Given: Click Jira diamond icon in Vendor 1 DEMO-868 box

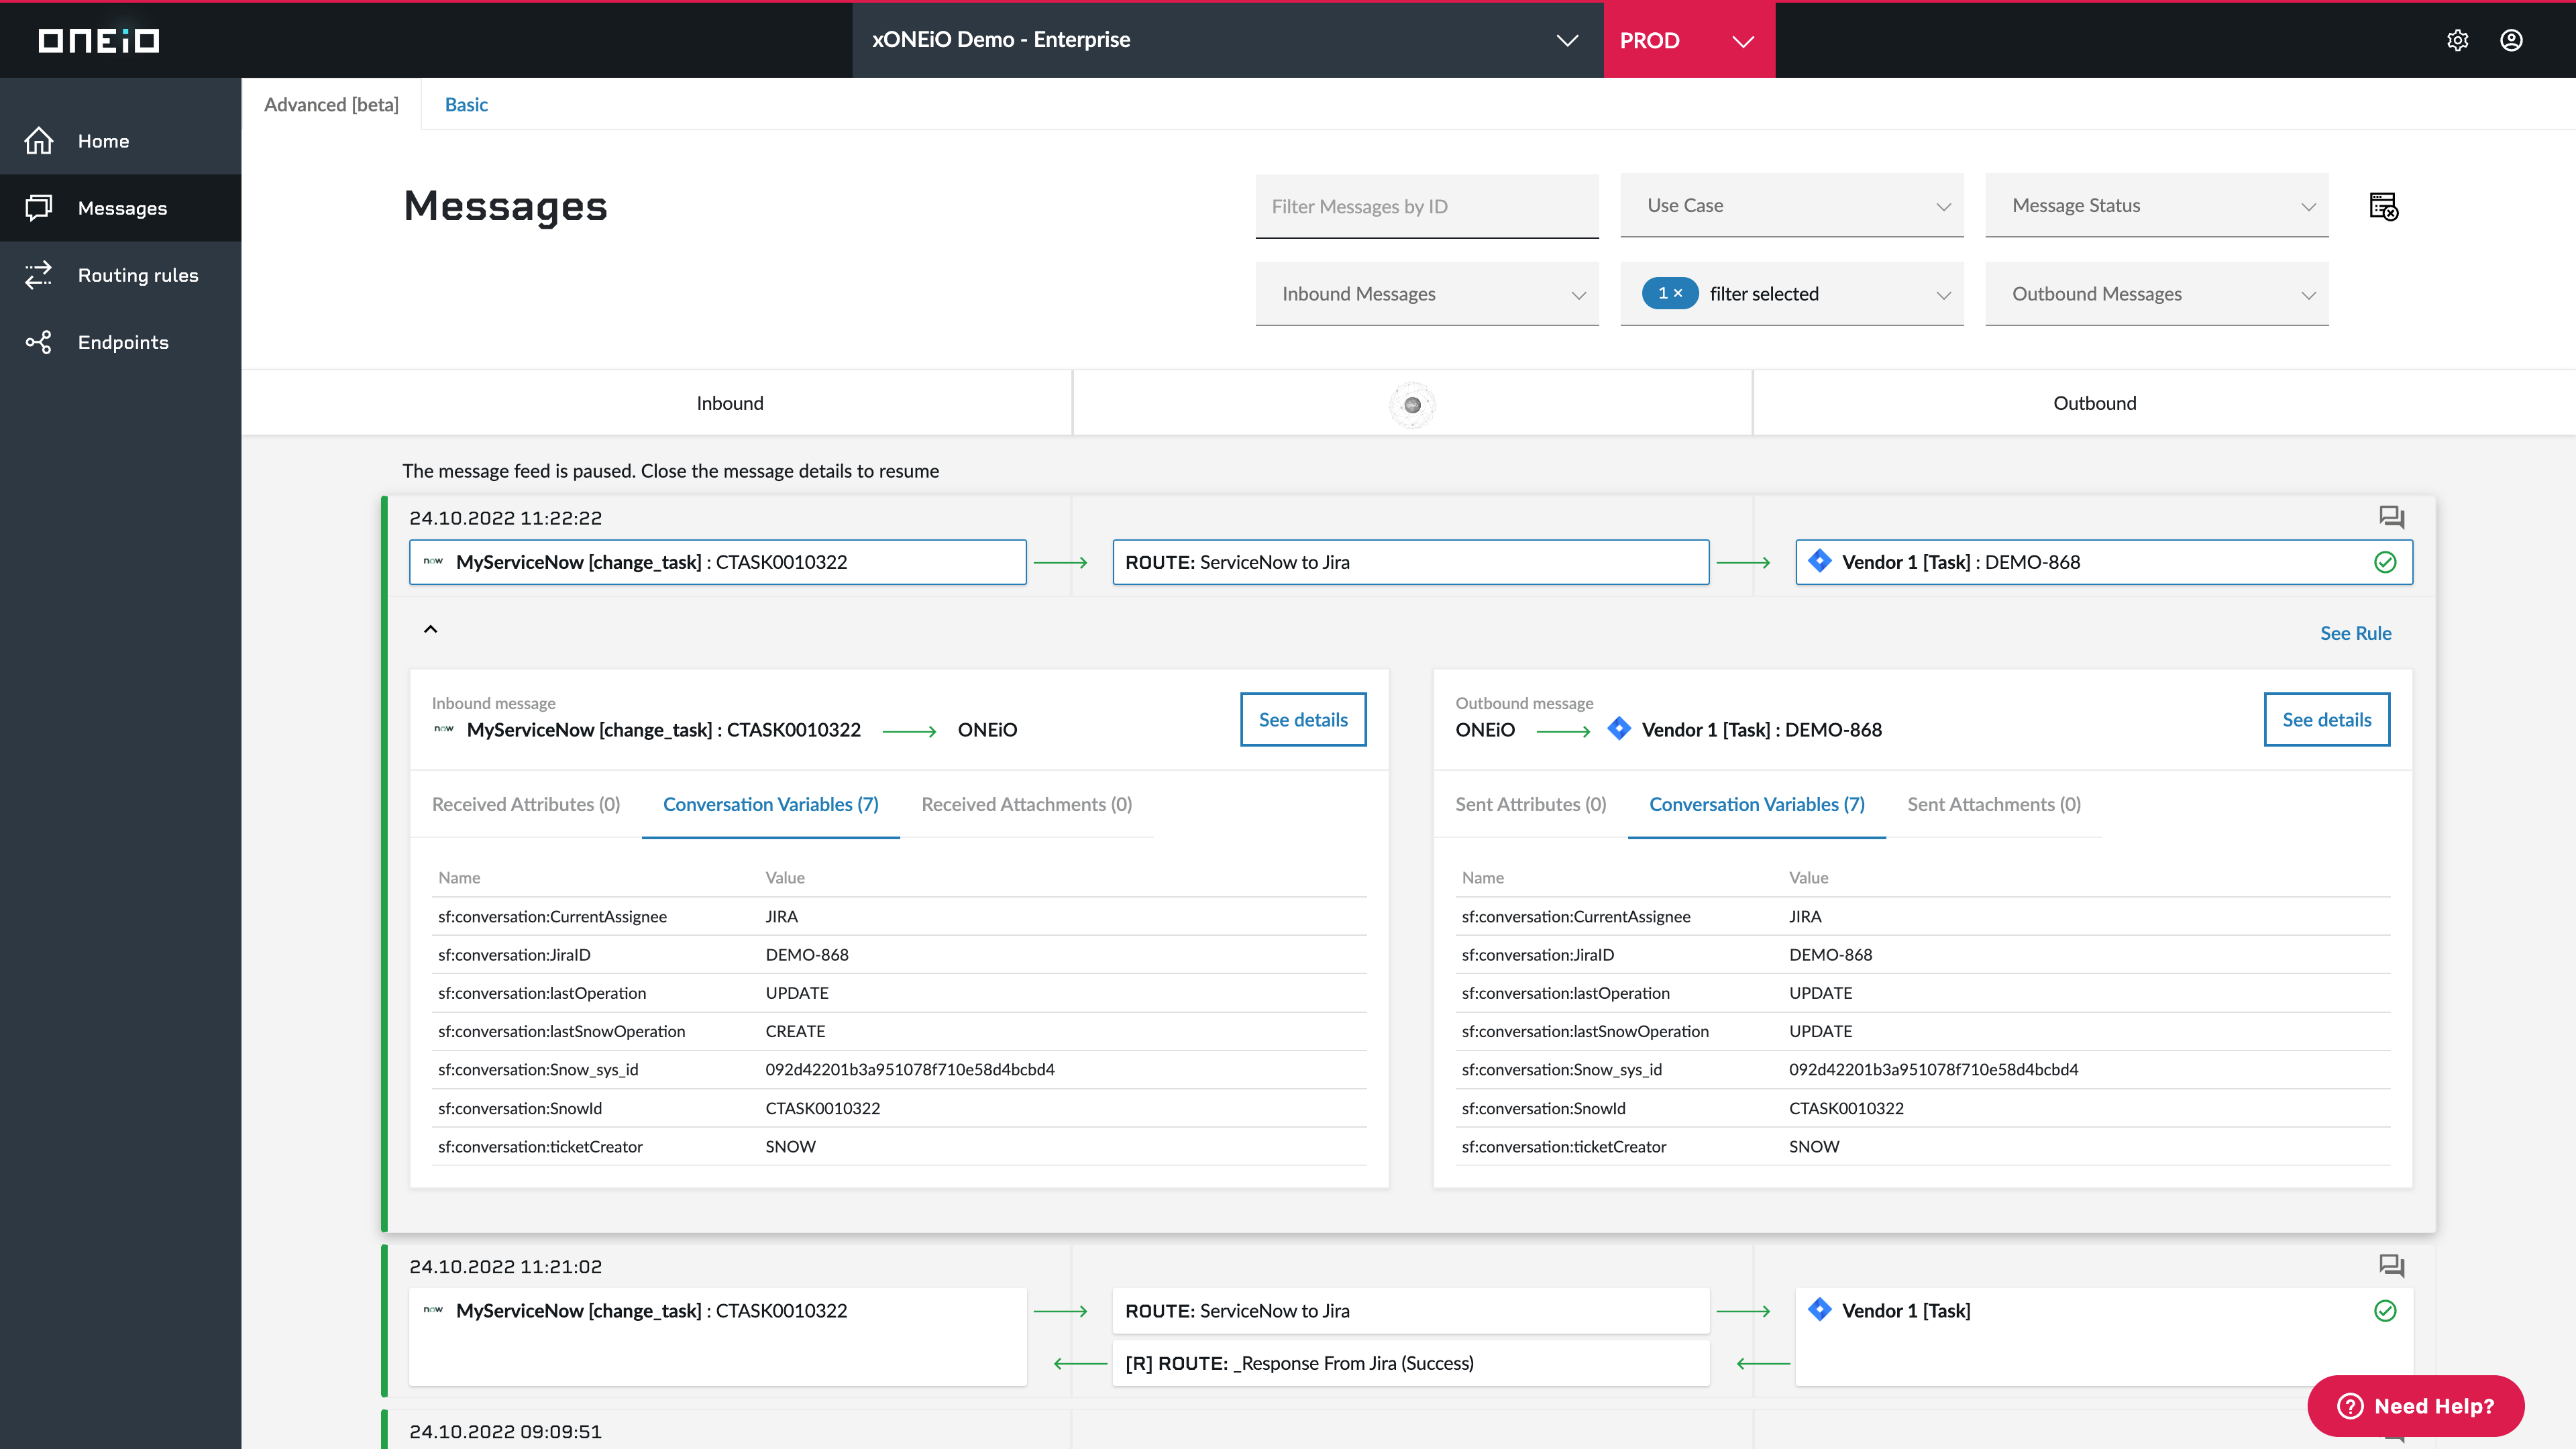Looking at the screenshot, I should tap(1820, 561).
